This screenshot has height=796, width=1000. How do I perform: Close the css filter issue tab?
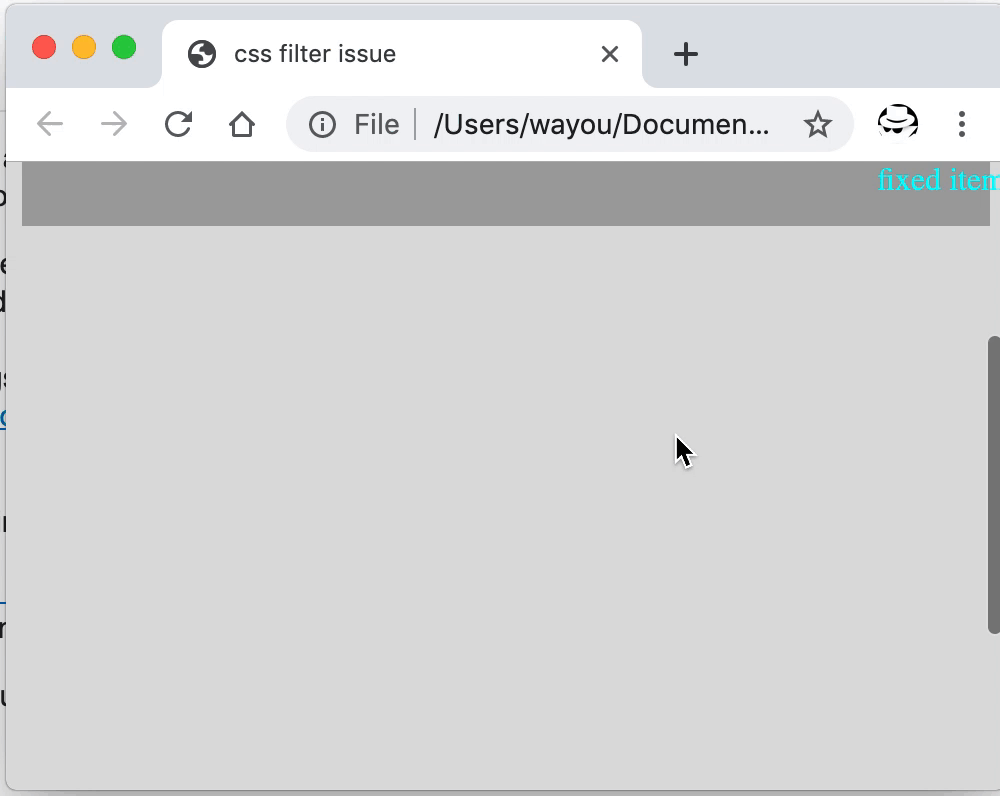[610, 54]
